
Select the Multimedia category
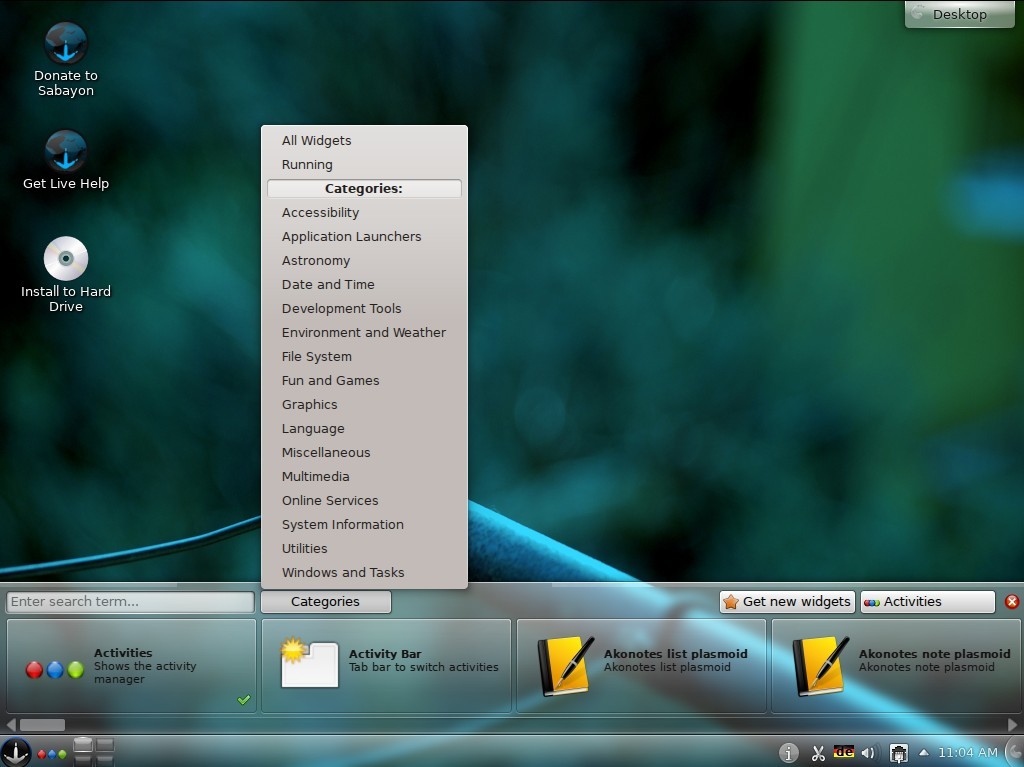pyautogui.click(x=364, y=476)
